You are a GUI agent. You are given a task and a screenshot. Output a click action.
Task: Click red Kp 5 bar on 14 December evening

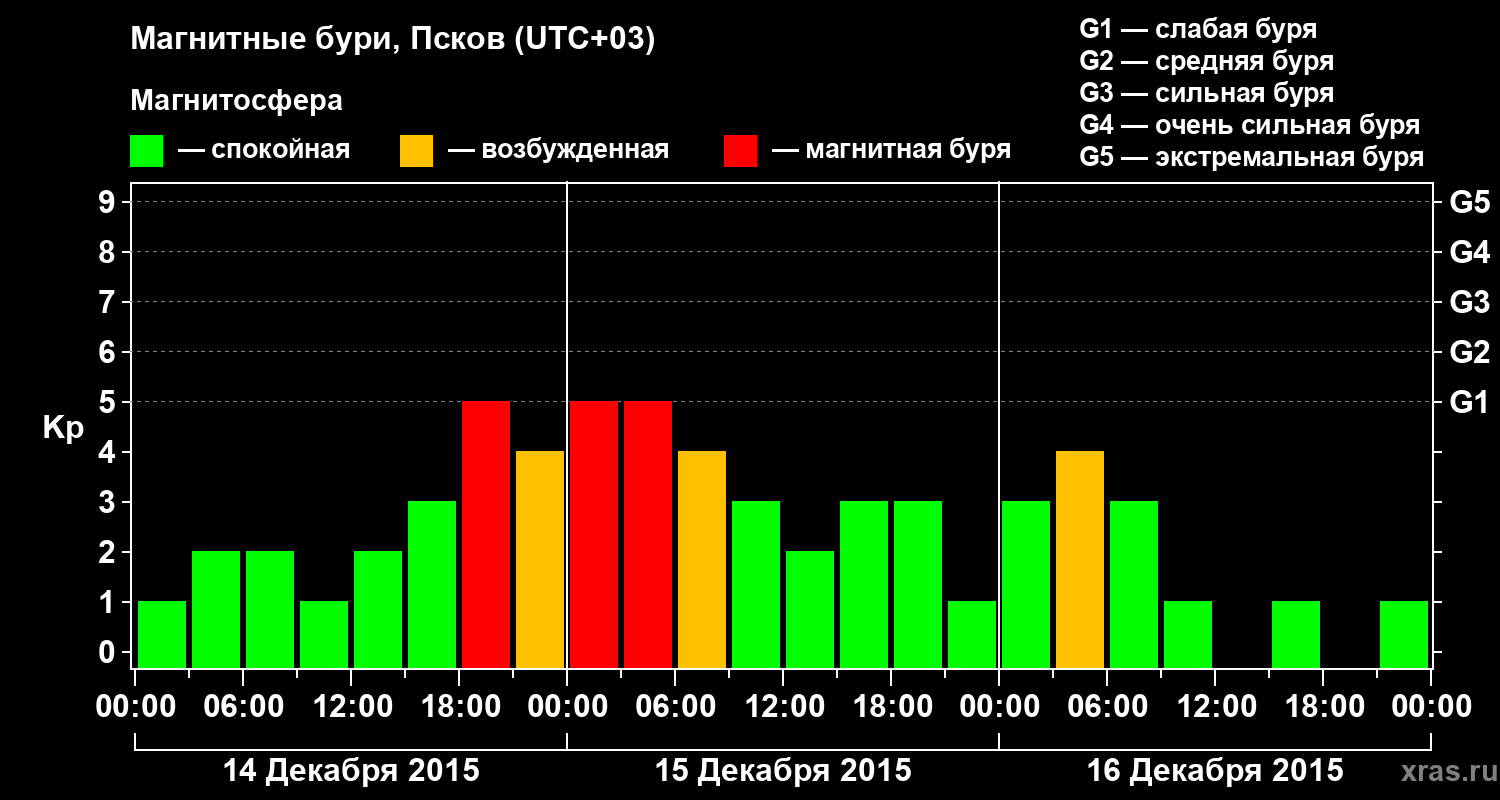pyautogui.click(x=486, y=534)
